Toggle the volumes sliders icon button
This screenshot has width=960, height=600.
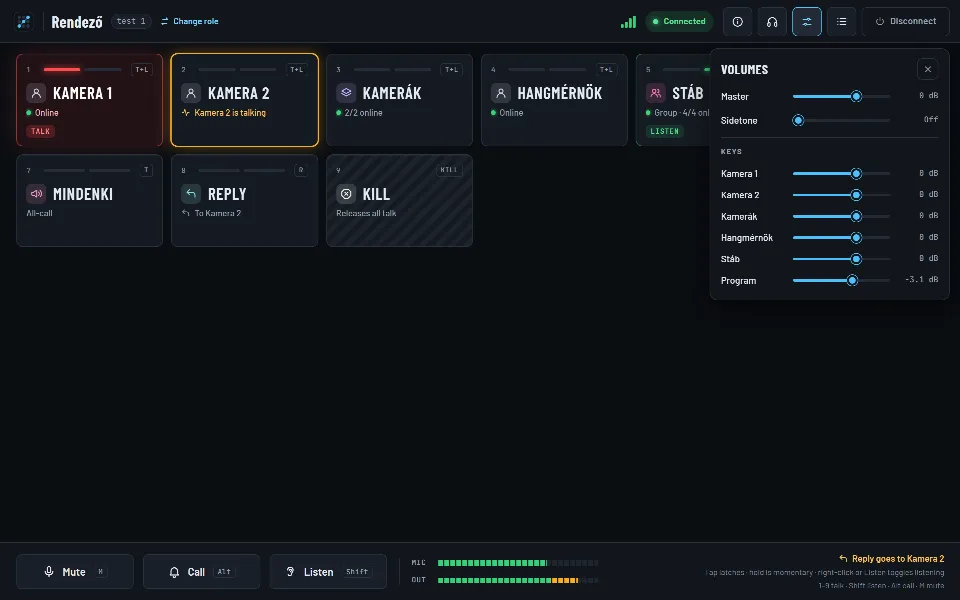point(807,22)
